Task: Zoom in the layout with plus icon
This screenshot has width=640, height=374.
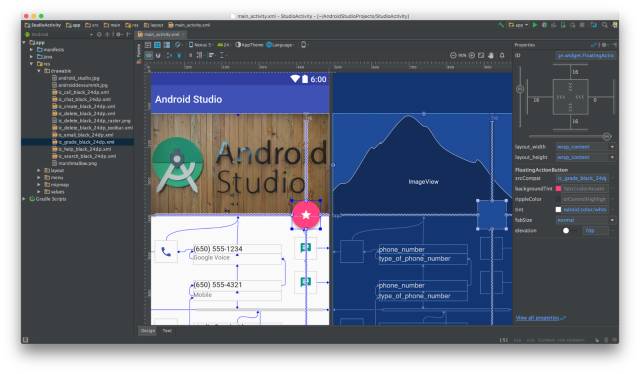Action: [472, 55]
